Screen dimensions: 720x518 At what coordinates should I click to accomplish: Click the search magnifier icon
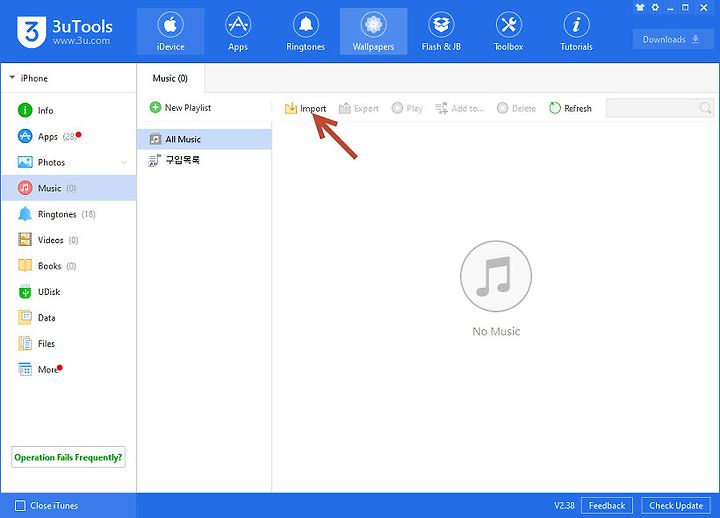coord(706,108)
